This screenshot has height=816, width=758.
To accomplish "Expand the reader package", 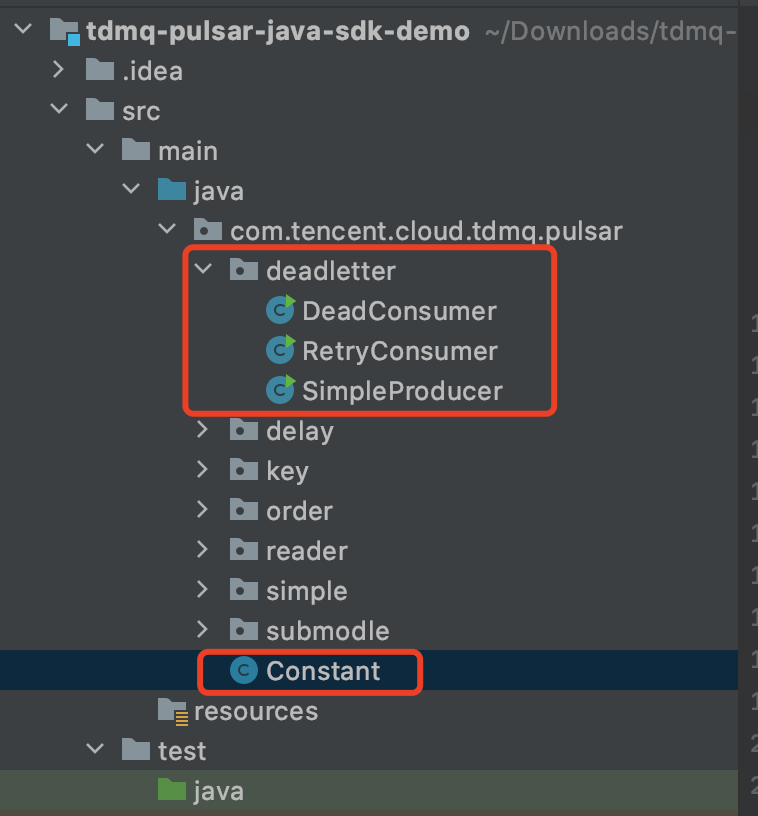I will tap(202, 550).
